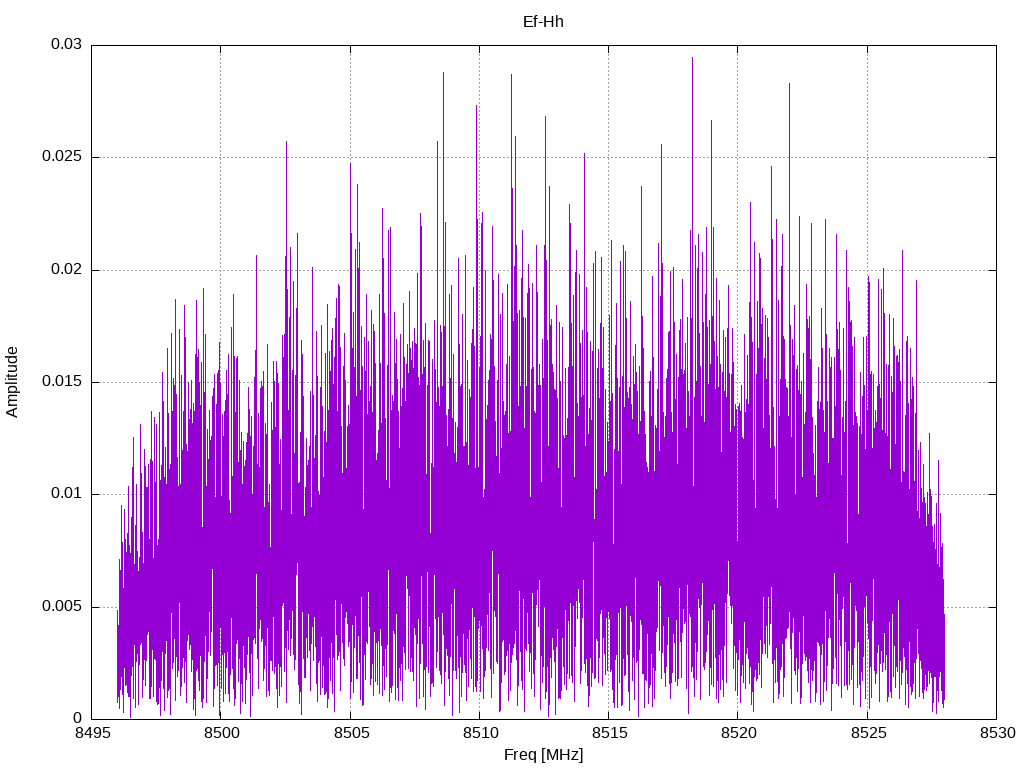
Task: Click the y-axis tick label 0.02
Action: [x=67, y=269]
